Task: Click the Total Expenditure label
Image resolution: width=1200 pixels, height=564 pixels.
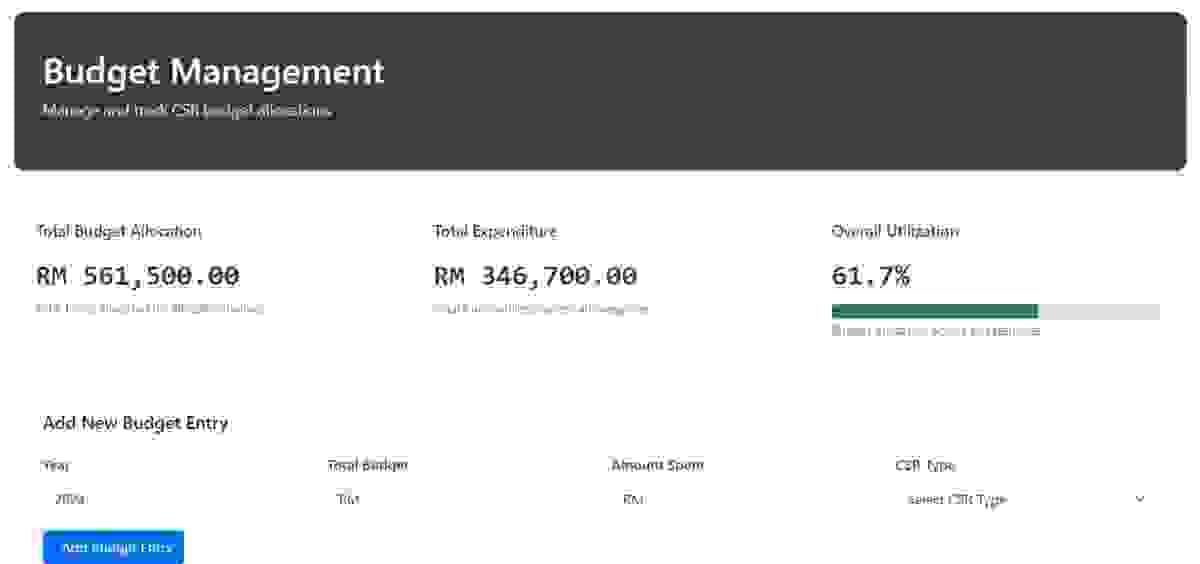Action: [x=495, y=231]
